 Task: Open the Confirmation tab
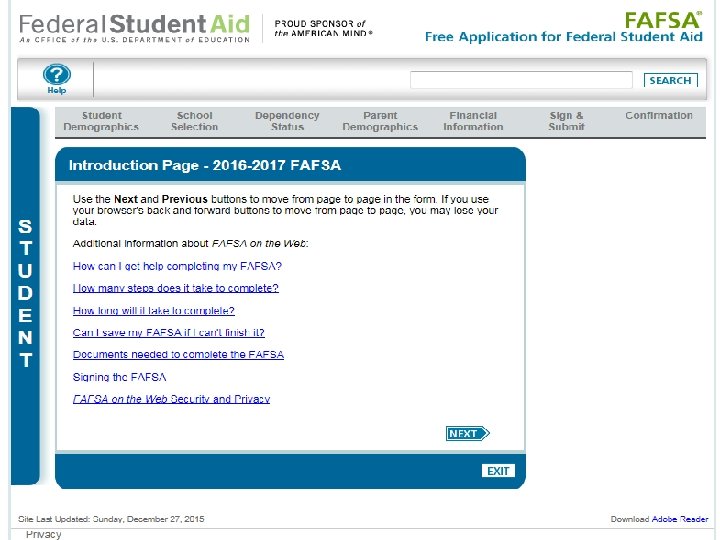point(659,116)
